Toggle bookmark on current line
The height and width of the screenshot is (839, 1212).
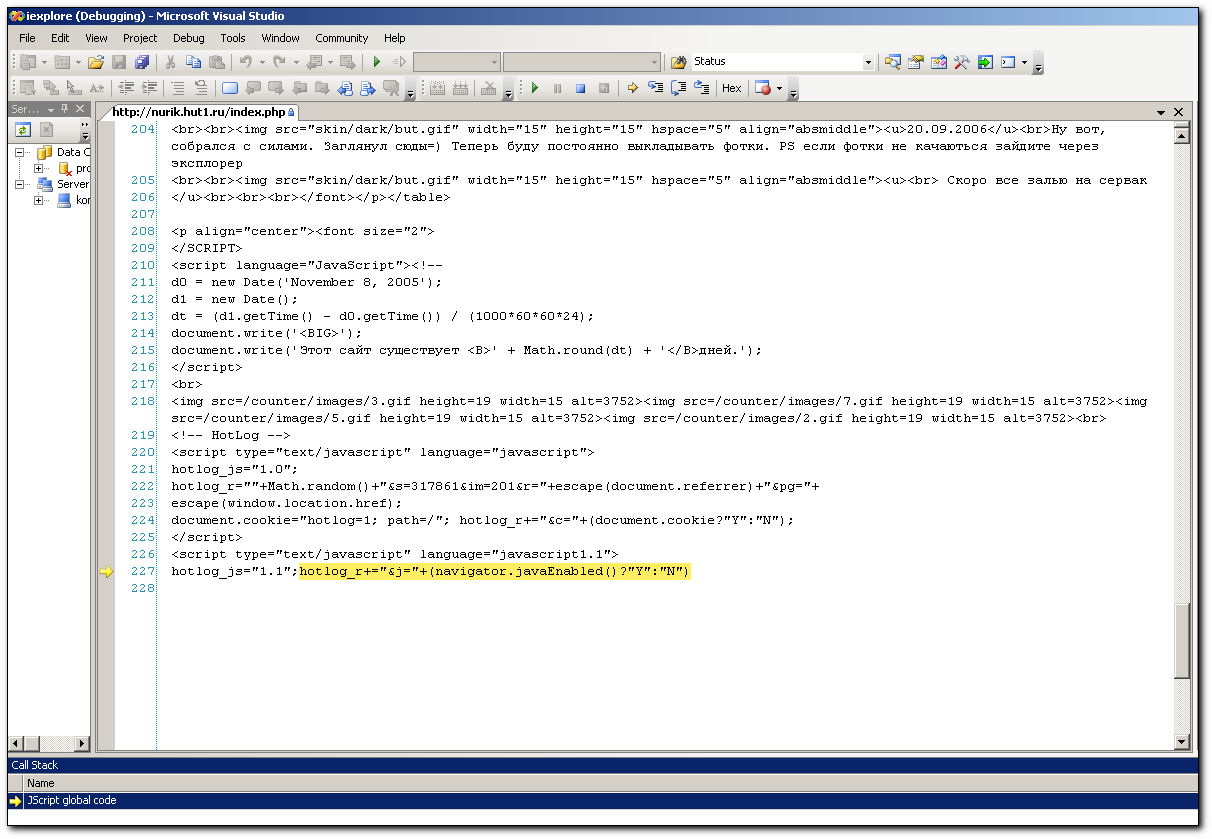point(230,88)
